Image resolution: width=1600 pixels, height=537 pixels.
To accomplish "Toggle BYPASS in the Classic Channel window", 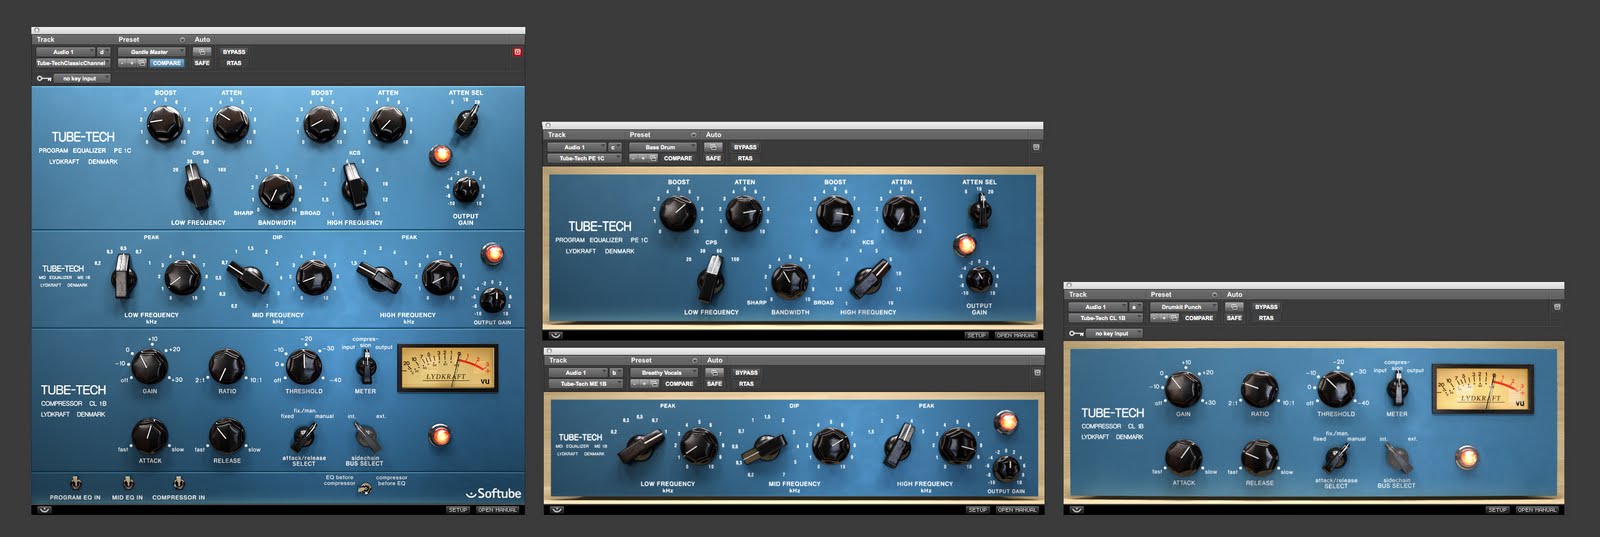I will 234,52.
